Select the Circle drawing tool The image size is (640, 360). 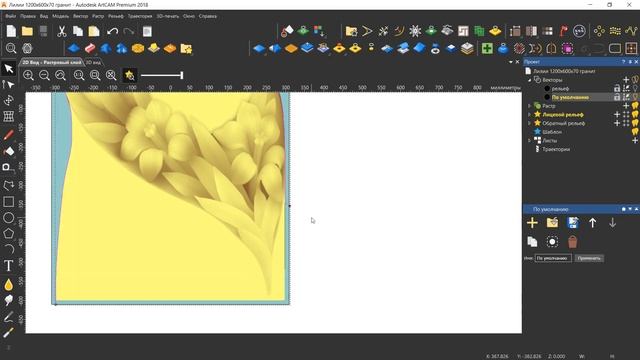pos(9,218)
